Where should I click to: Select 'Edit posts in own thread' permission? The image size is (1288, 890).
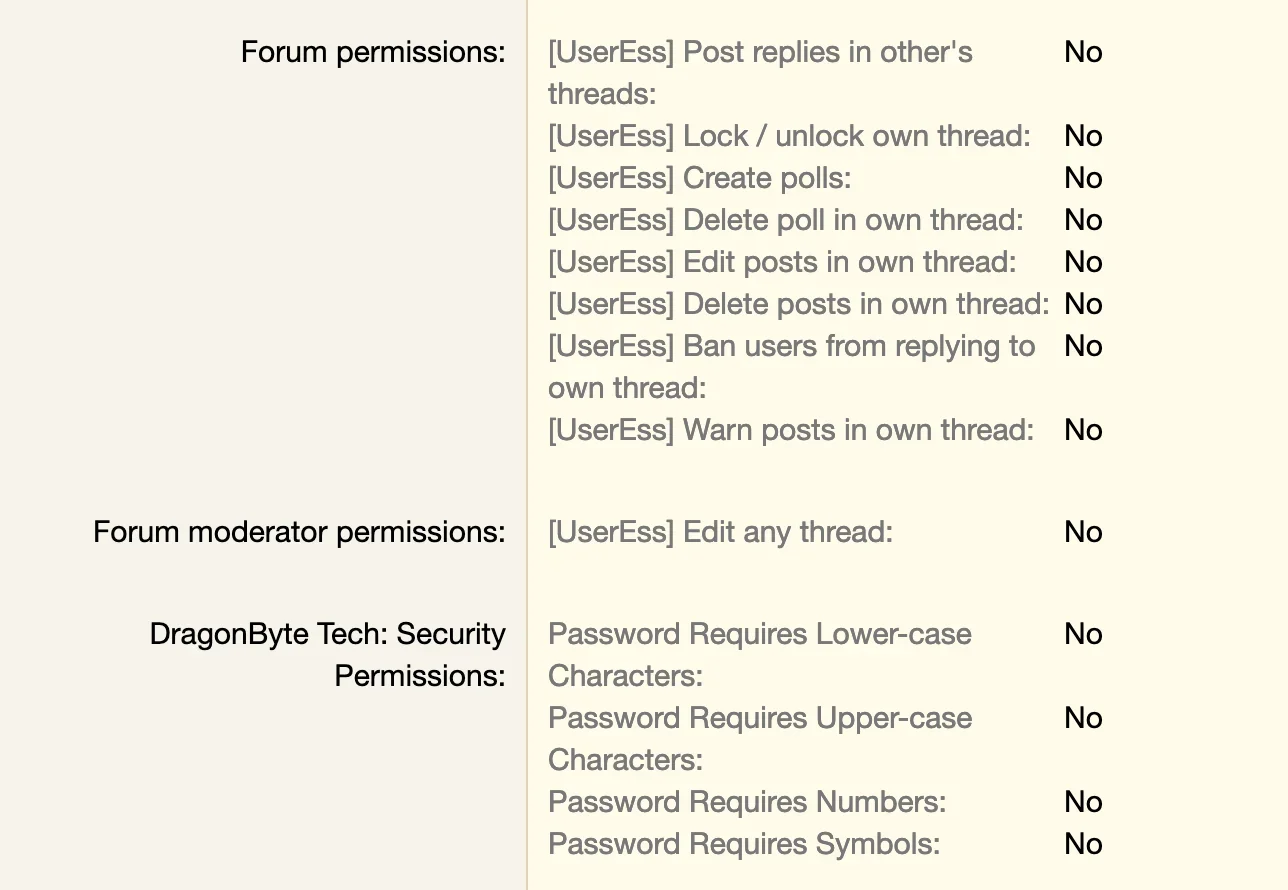[x=782, y=262]
